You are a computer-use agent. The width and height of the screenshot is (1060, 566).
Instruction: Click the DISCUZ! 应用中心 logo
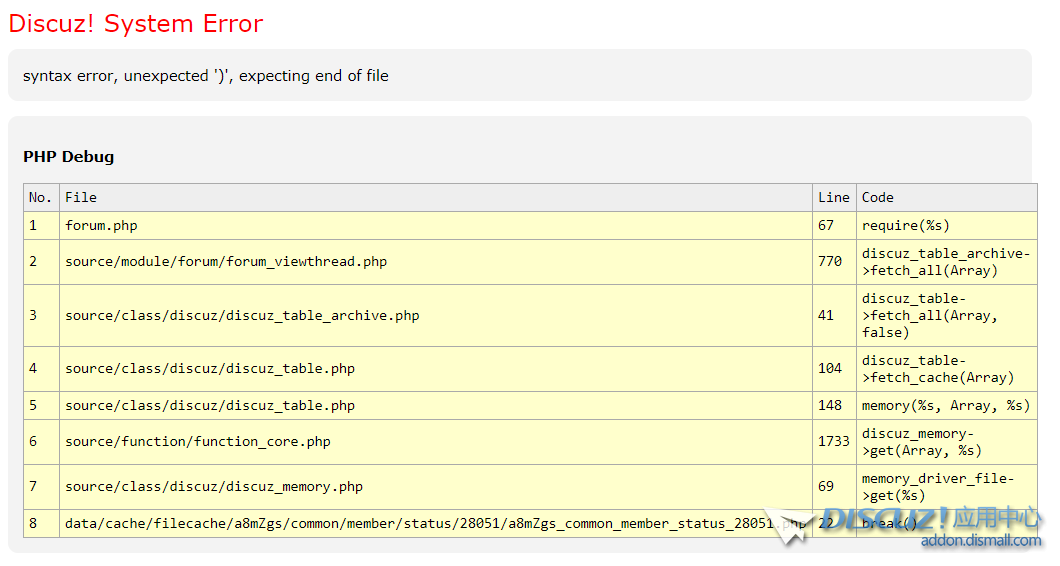pyautogui.click(x=931, y=519)
